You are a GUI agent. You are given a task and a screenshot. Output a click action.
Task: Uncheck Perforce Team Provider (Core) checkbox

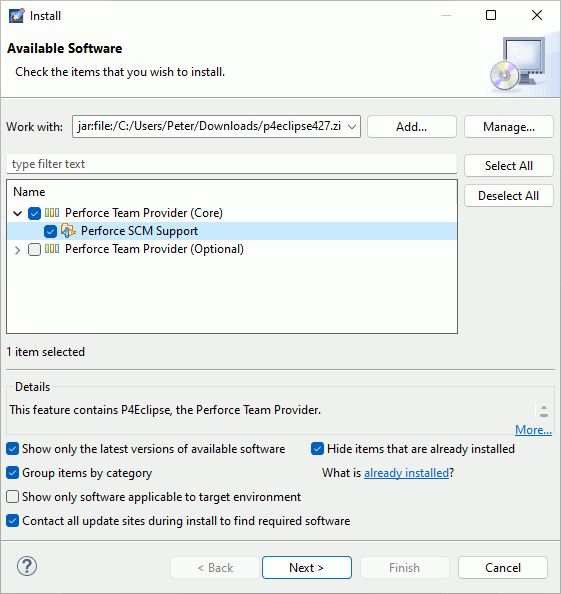[x=34, y=213]
